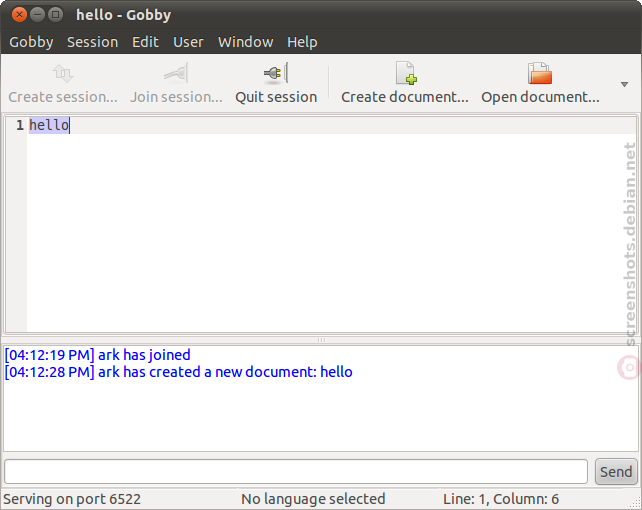
Task: Open the Session menu
Action: (x=93, y=42)
